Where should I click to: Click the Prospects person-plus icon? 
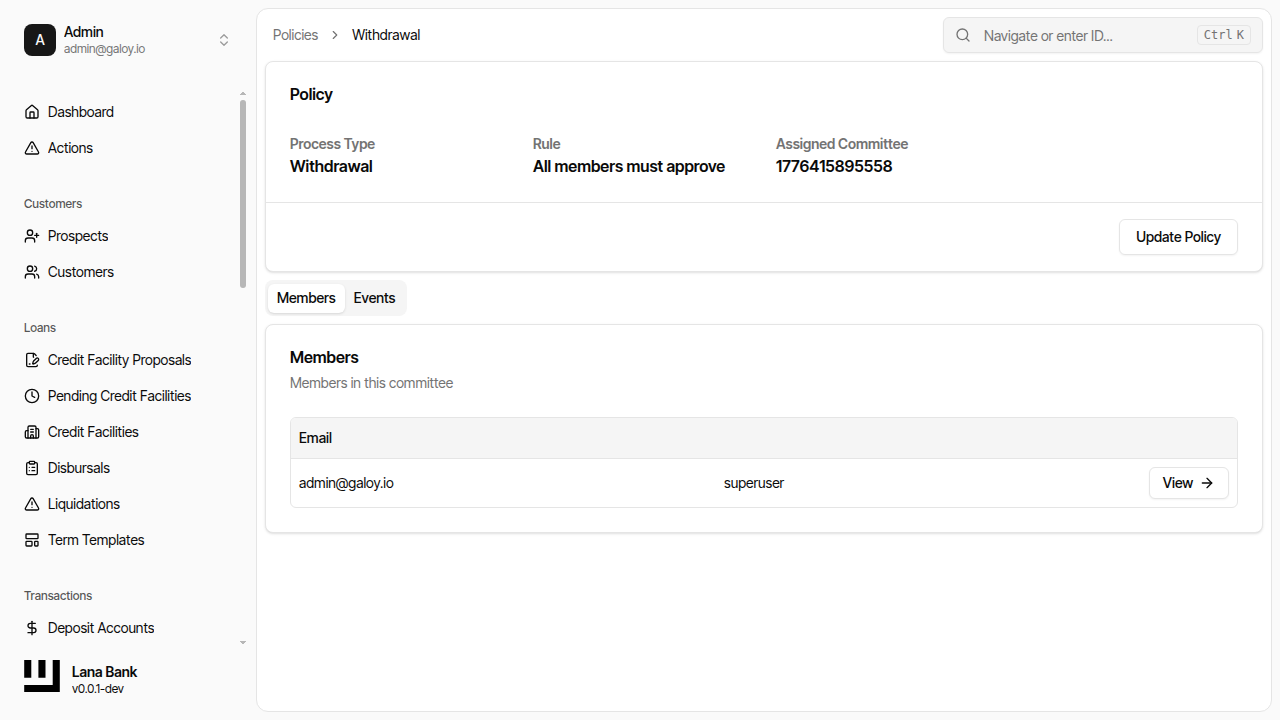32,236
